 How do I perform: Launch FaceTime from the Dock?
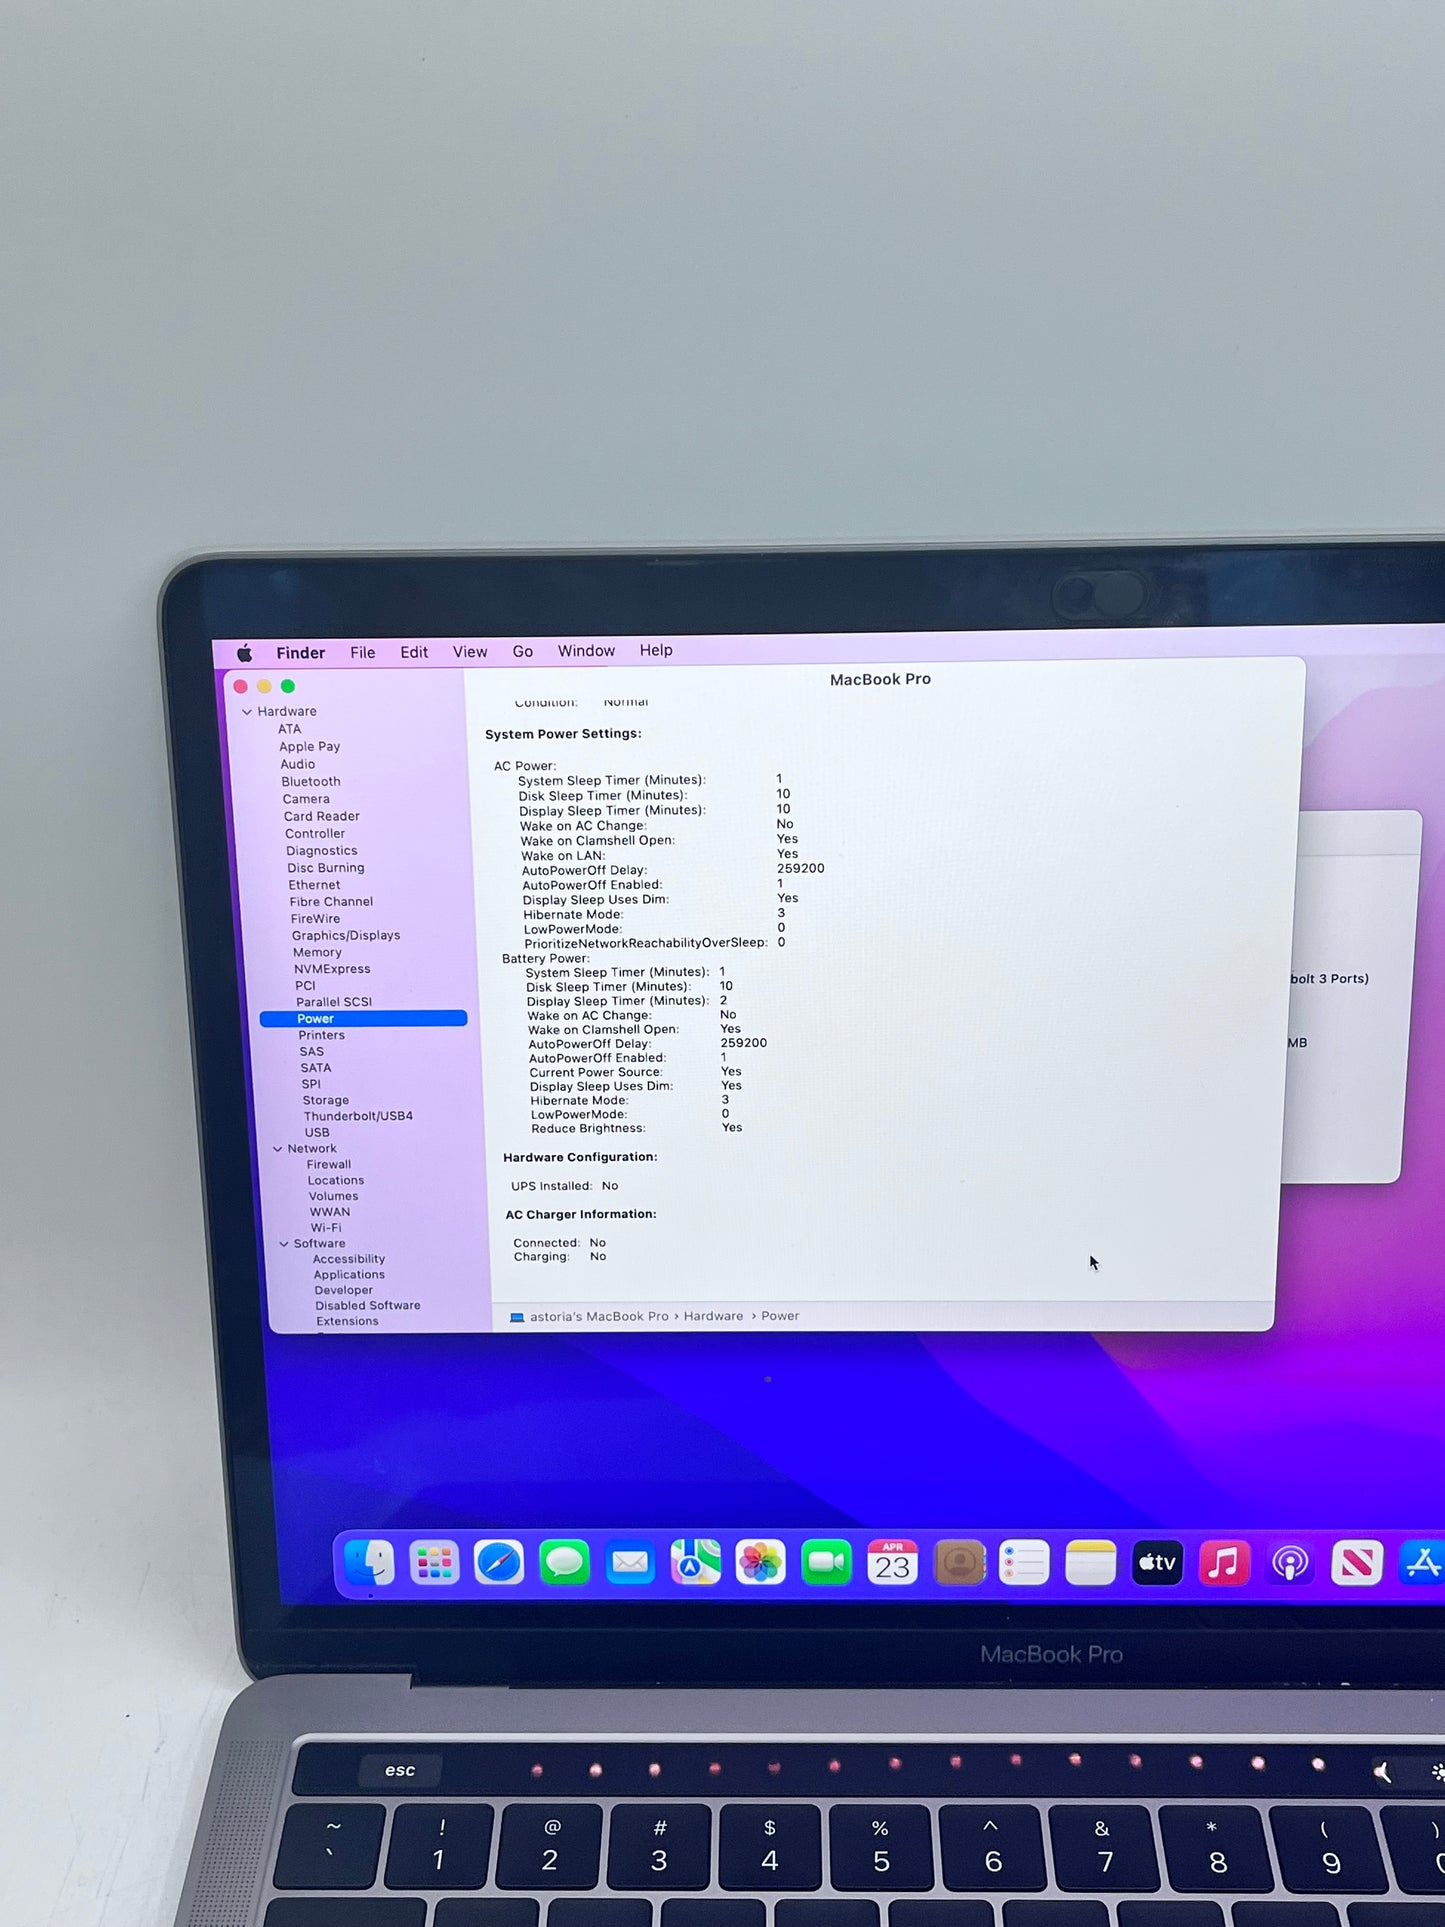pyautogui.click(x=827, y=1563)
